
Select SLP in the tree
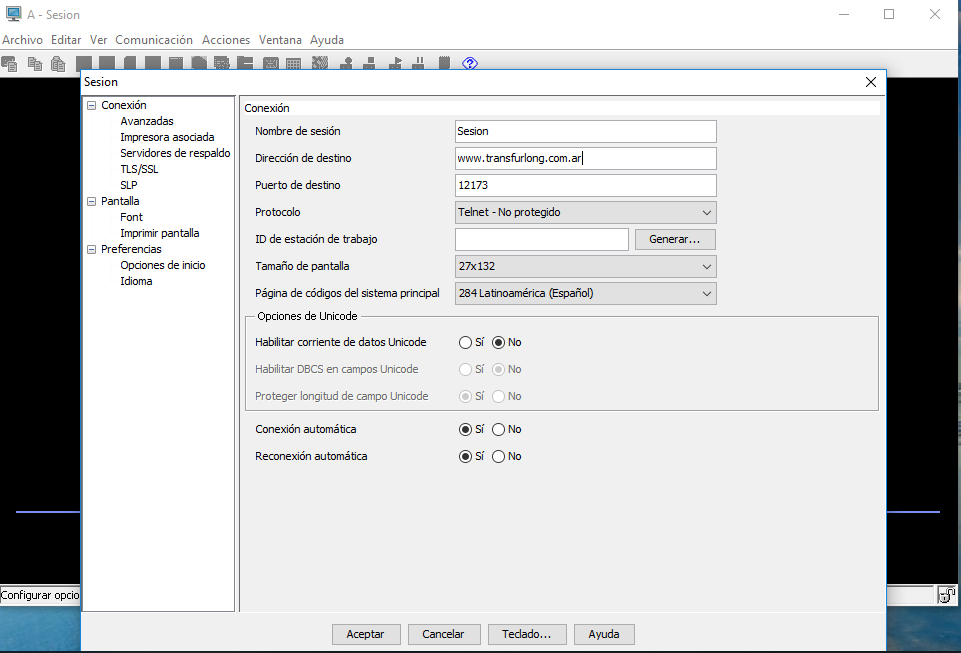(x=129, y=185)
